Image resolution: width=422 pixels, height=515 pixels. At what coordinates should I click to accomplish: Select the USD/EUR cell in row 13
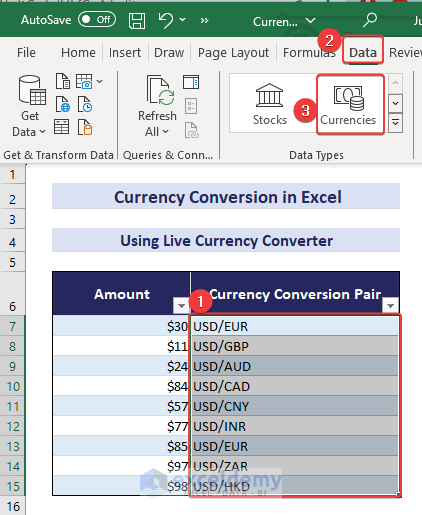tap(295, 446)
